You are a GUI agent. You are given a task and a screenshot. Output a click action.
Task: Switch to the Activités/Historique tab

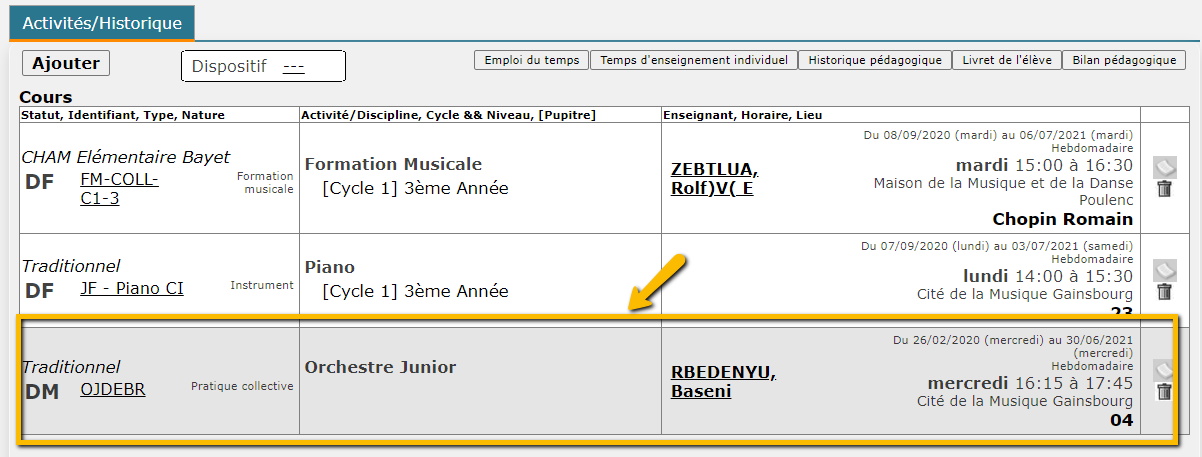(x=102, y=22)
